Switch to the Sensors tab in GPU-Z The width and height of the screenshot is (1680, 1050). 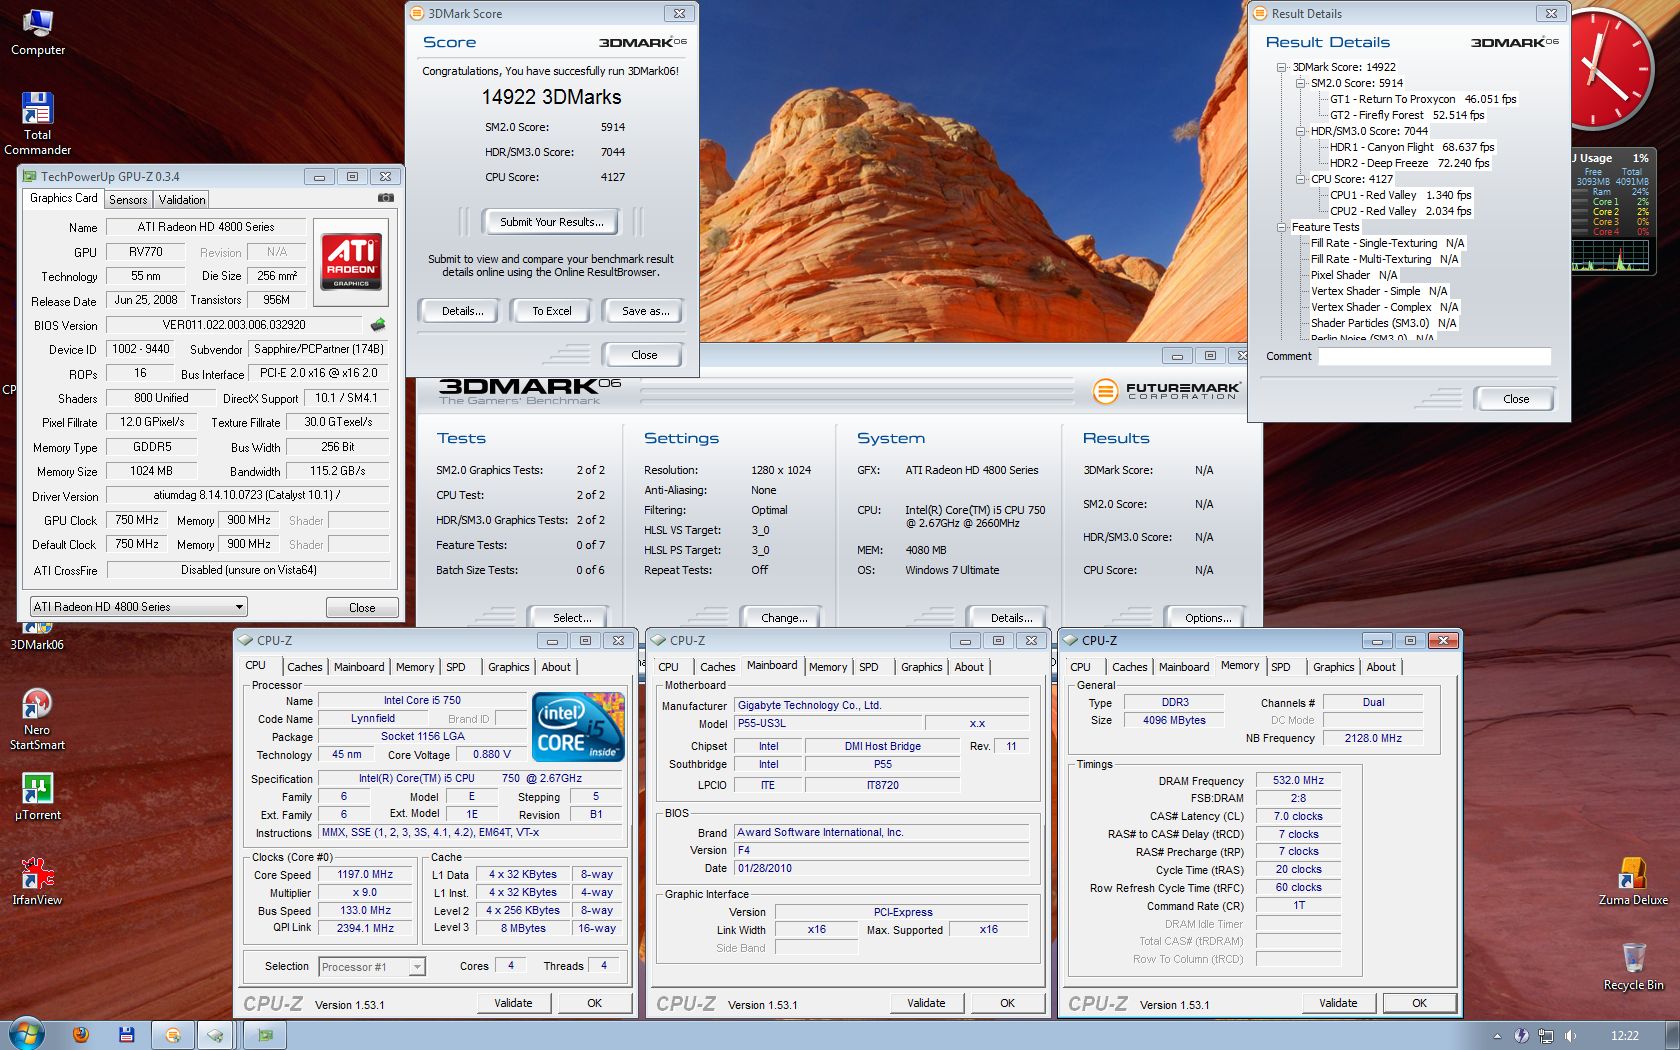pos(128,200)
